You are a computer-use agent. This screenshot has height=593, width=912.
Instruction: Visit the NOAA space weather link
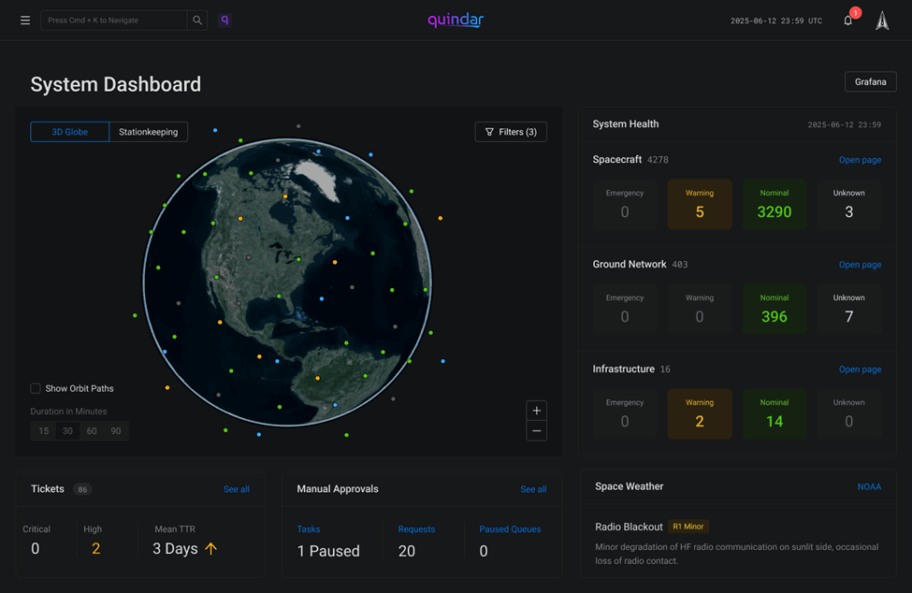pos(869,486)
